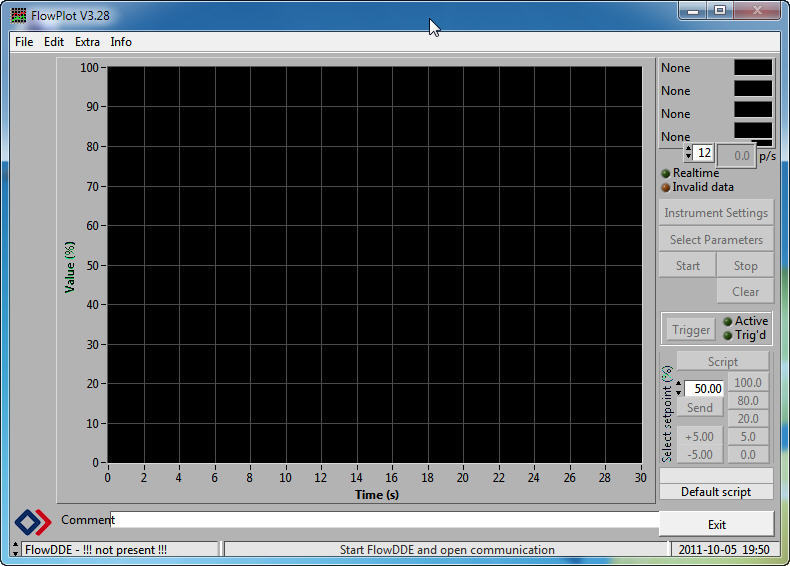Click the Clear button

point(745,291)
